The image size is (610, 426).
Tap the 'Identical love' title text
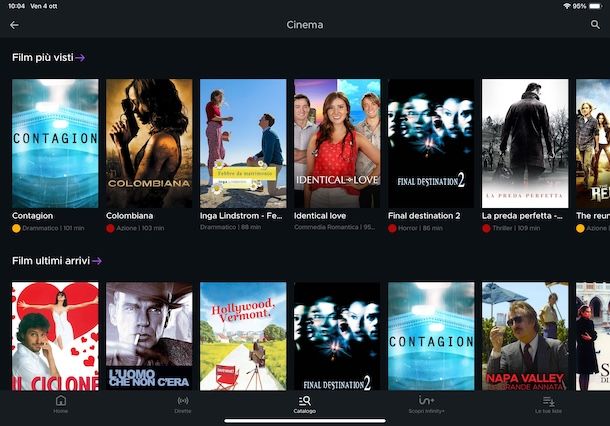pos(320,216)
